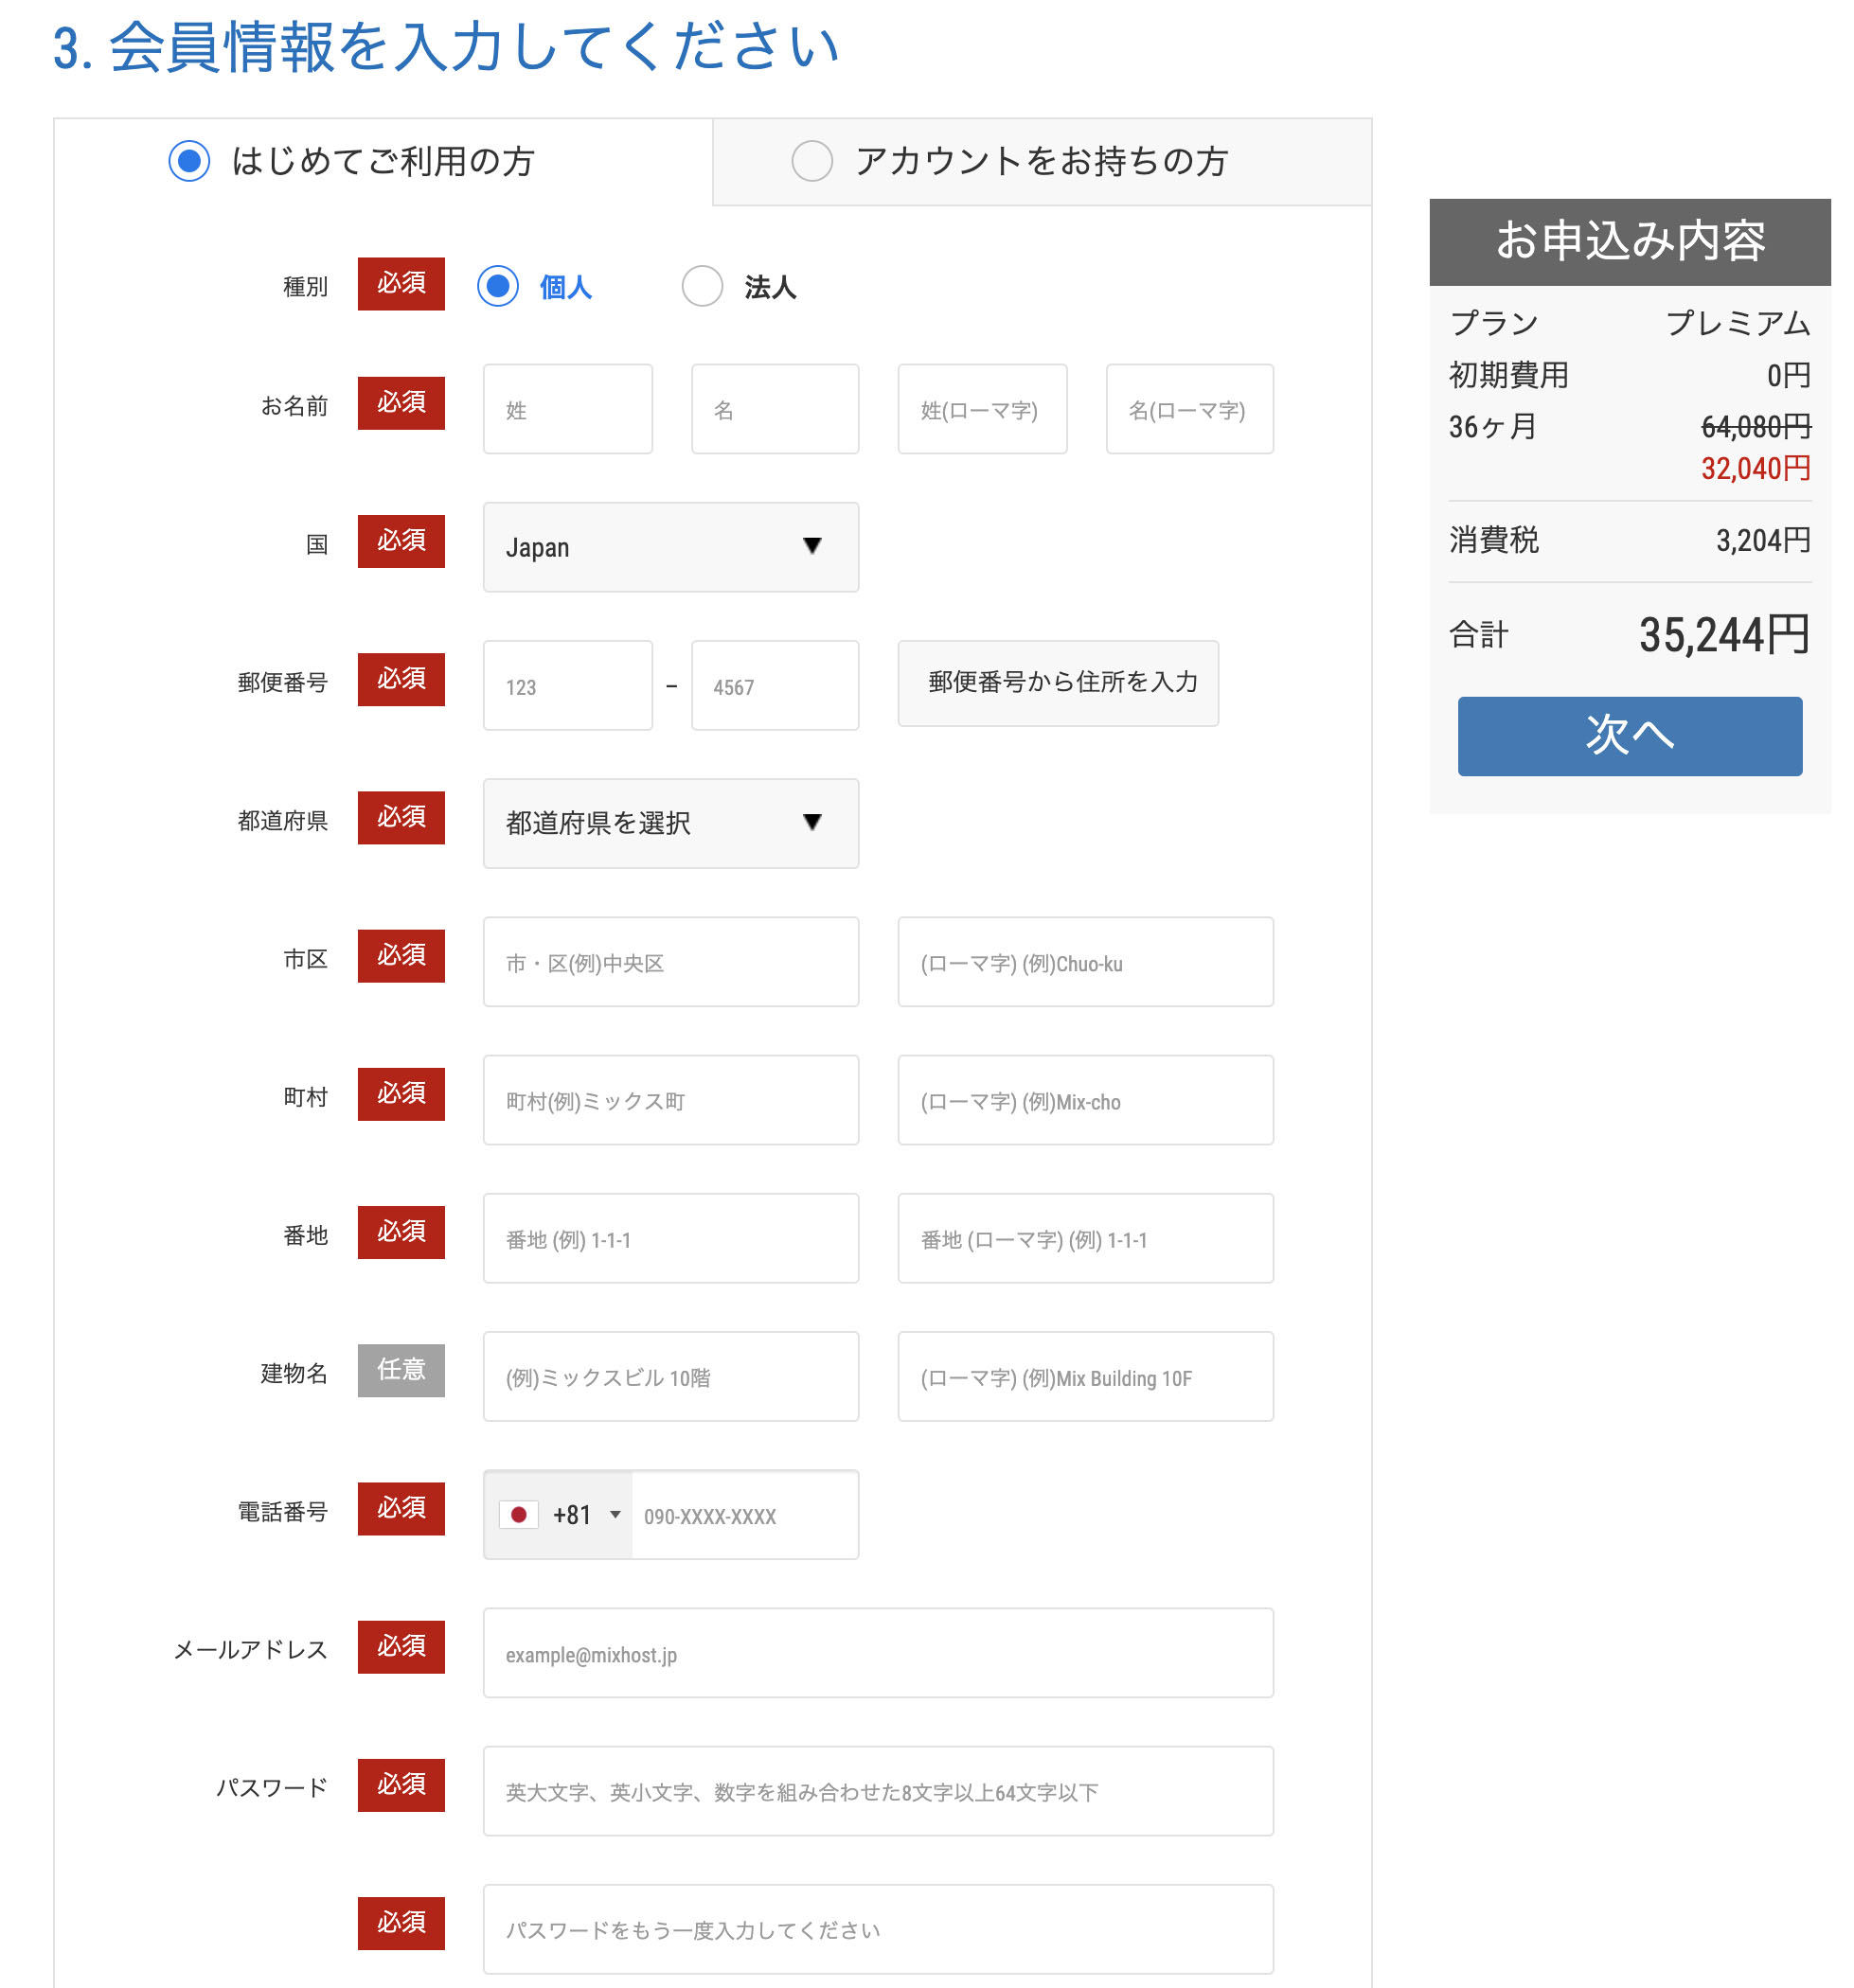Click the Japan flag icon in phone field

pos(518,1515)
